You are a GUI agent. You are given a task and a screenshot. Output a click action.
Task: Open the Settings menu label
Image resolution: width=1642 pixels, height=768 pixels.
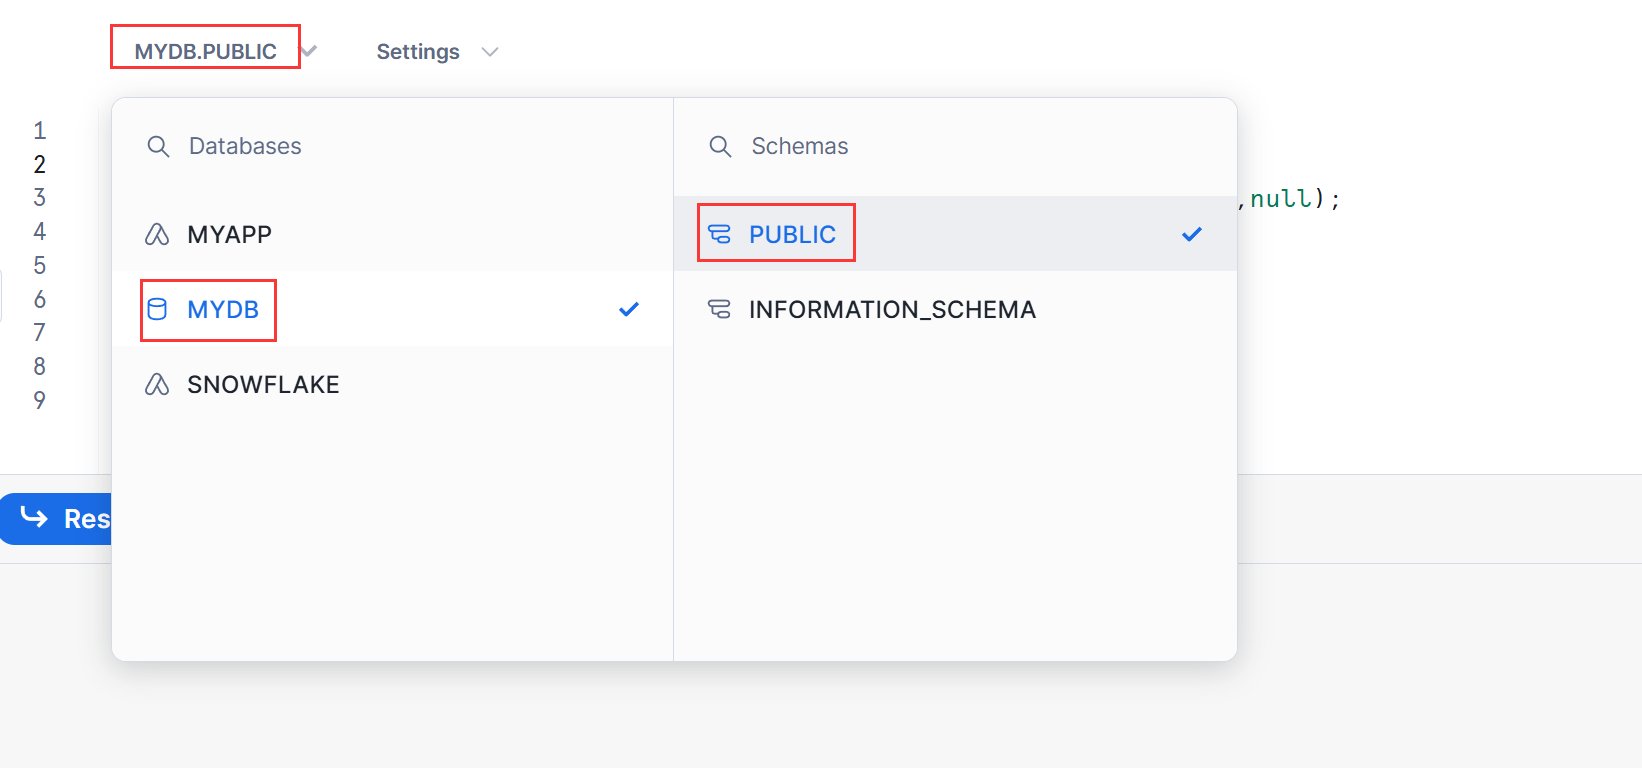[418, 52]
